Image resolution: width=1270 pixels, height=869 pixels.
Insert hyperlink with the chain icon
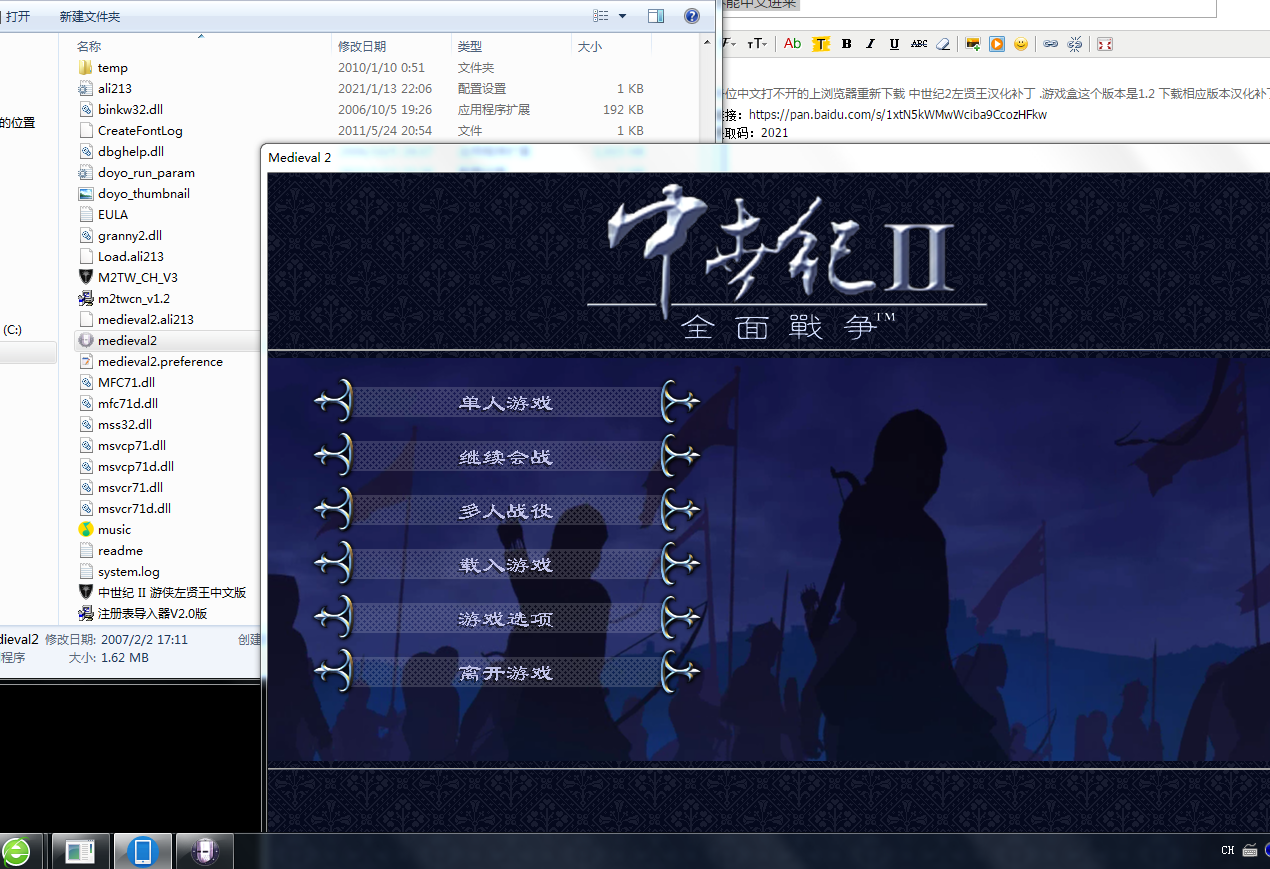tap(1051, 44)
